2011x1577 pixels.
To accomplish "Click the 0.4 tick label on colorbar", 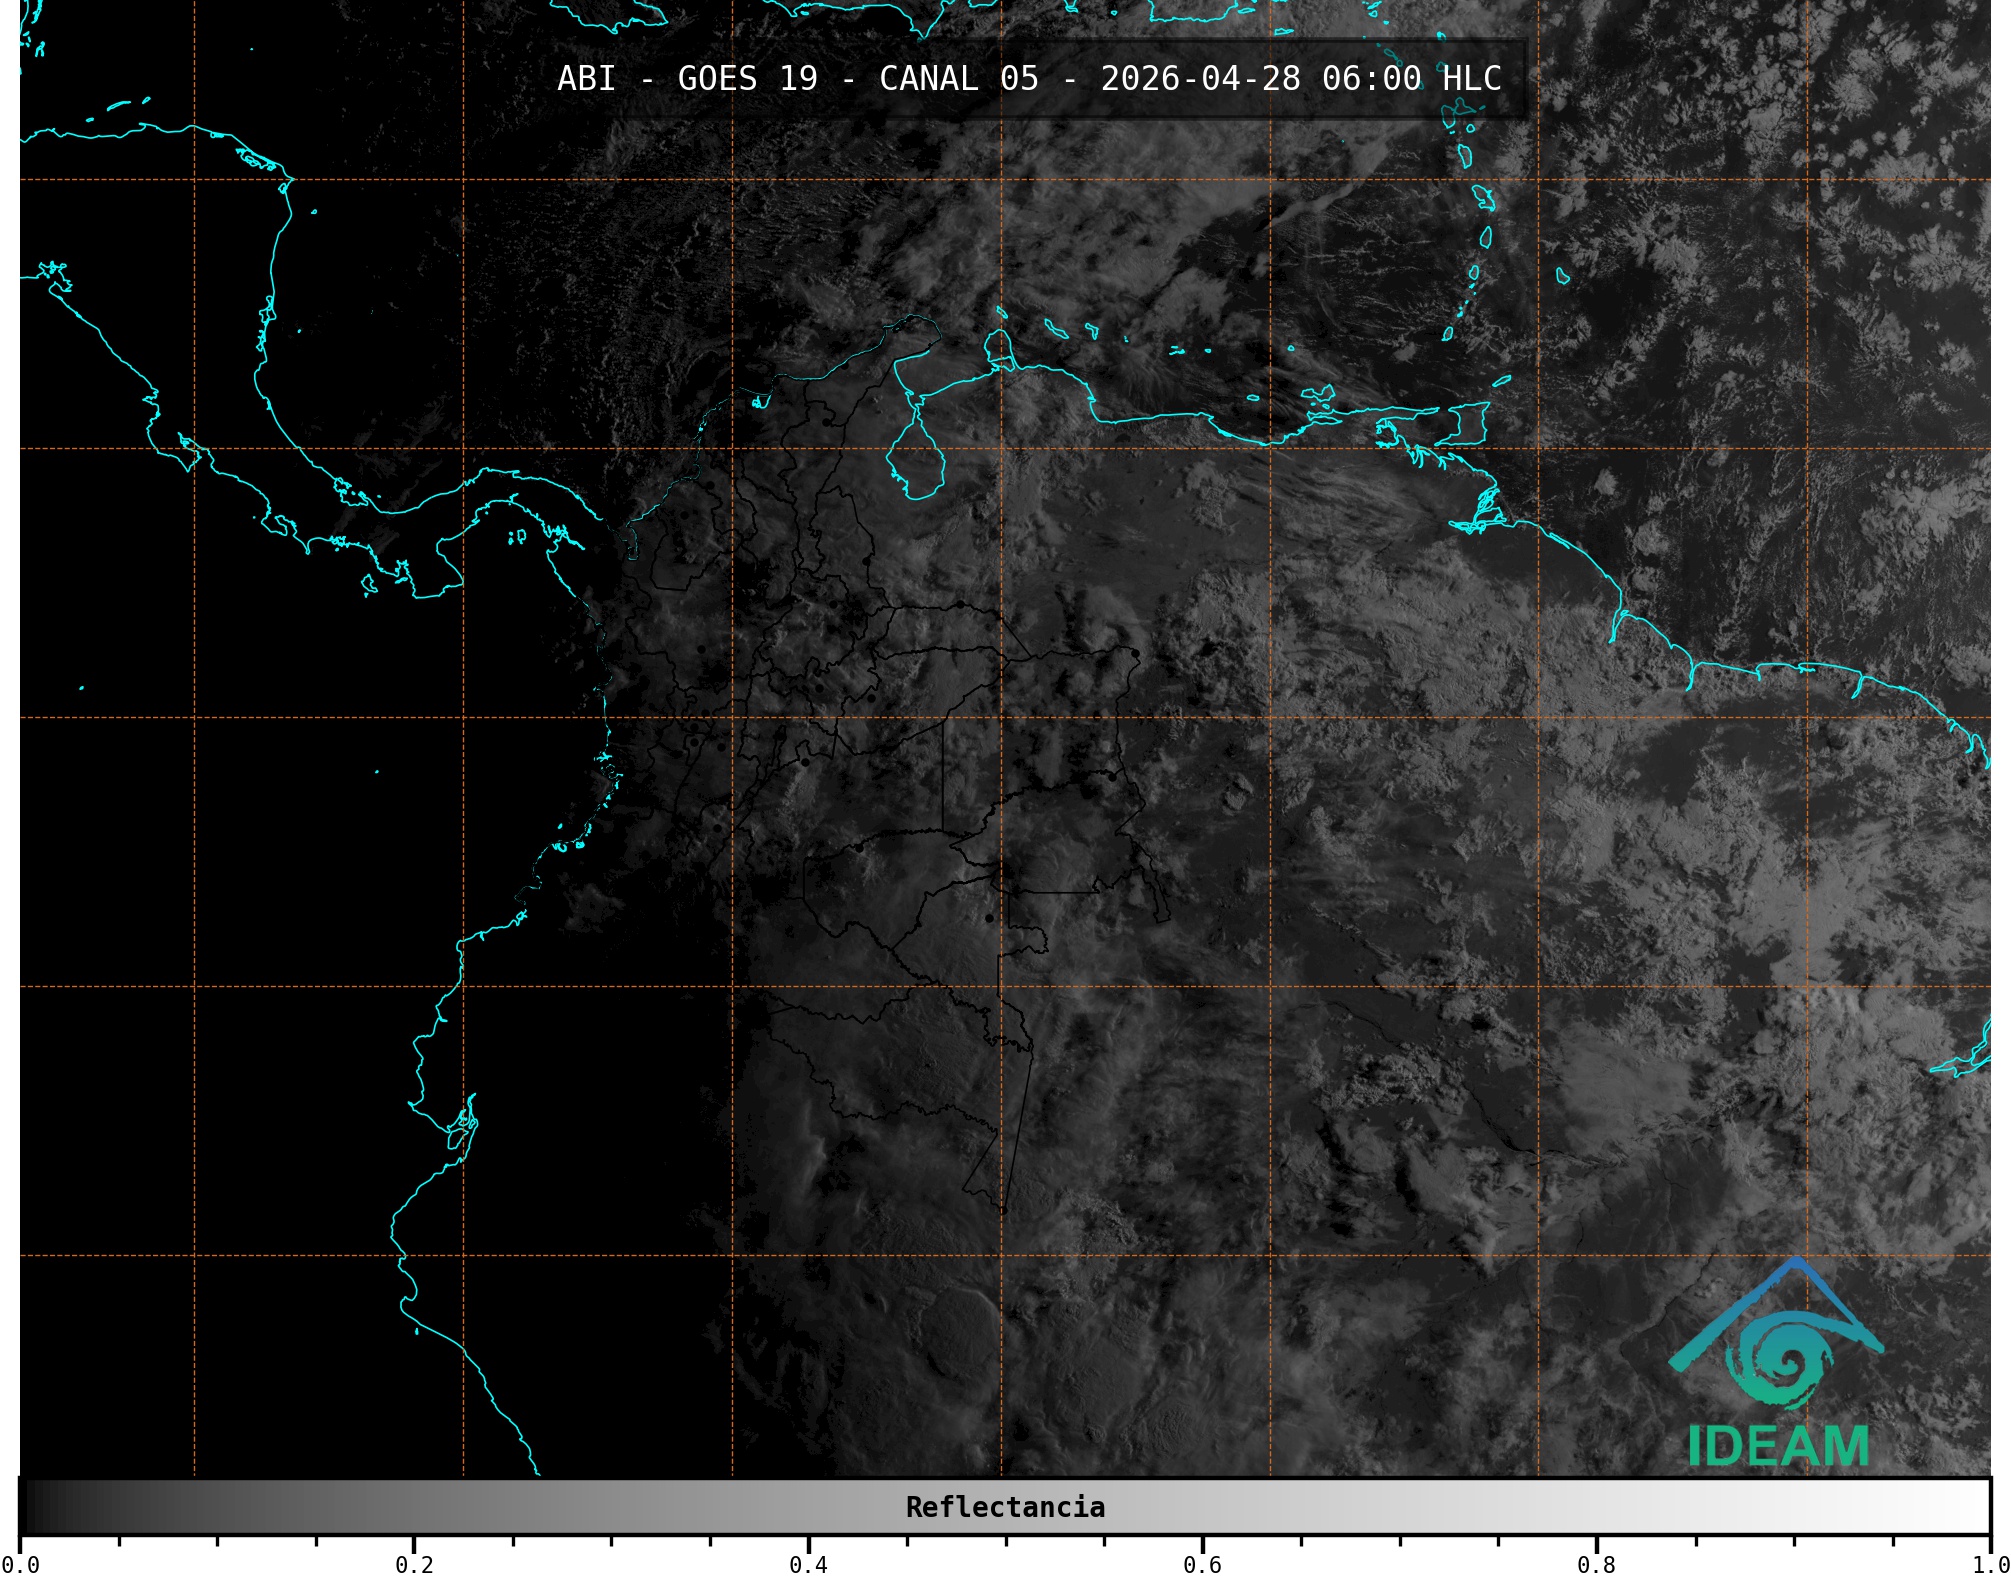I will coord(808,1565).
